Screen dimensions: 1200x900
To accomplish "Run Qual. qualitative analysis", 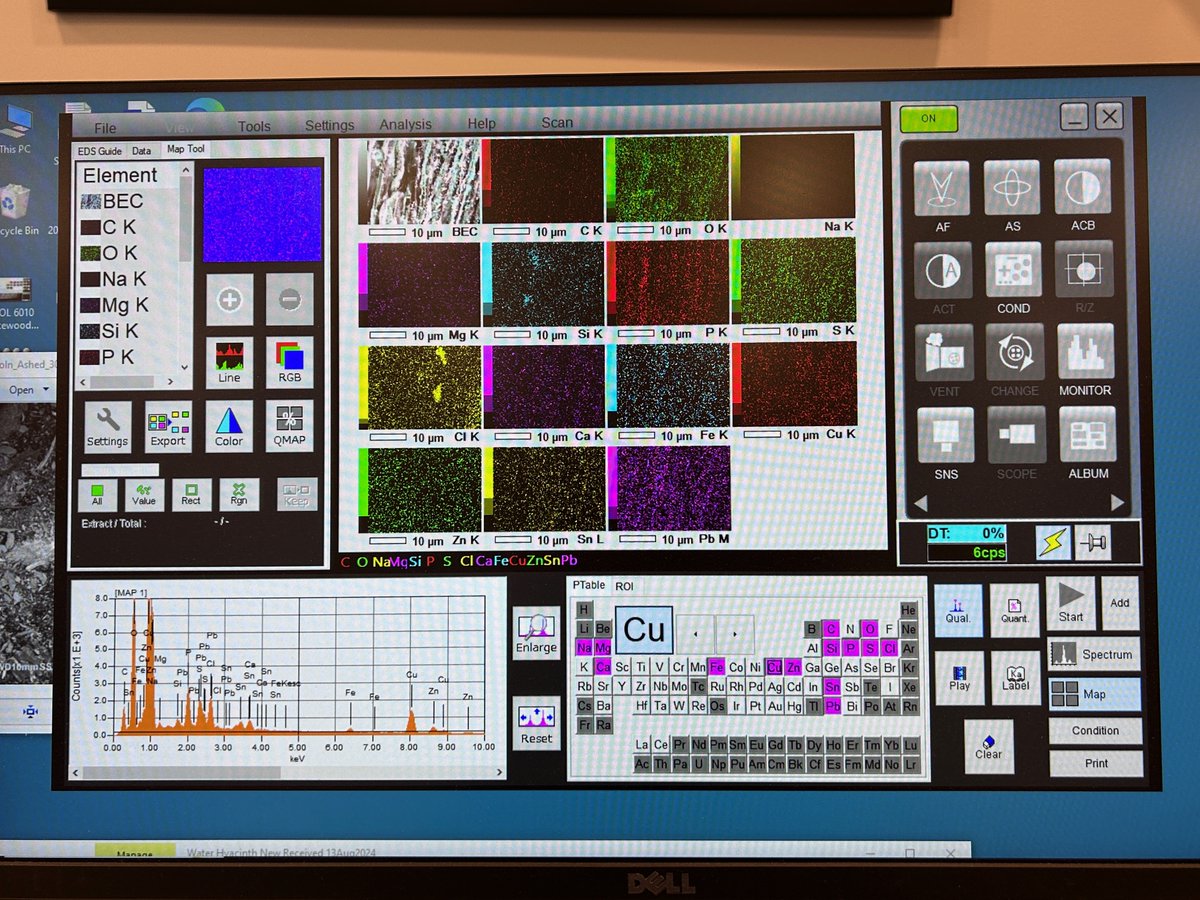I will tap(959, 610).
